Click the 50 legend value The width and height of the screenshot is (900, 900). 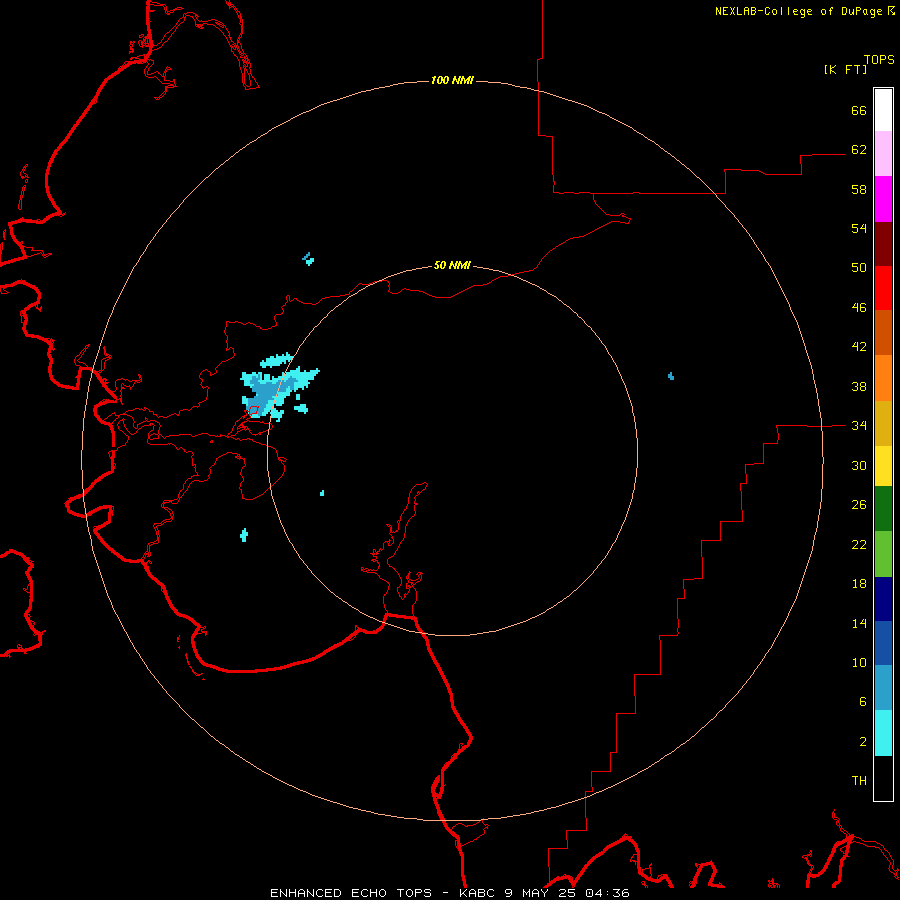click(x=859, y=267)
